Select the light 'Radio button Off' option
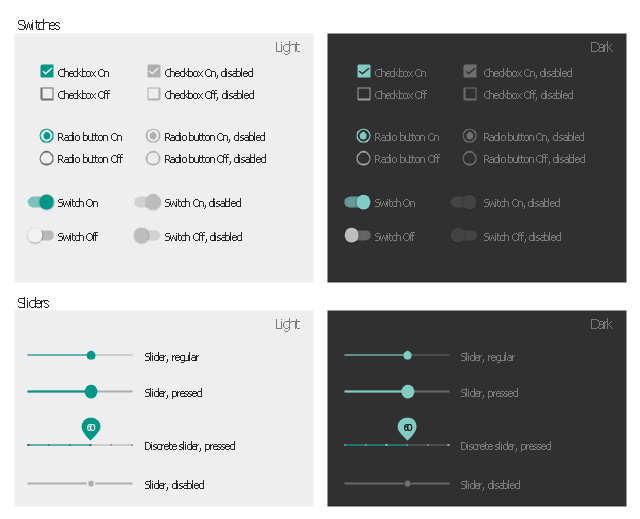 [47, 158]
